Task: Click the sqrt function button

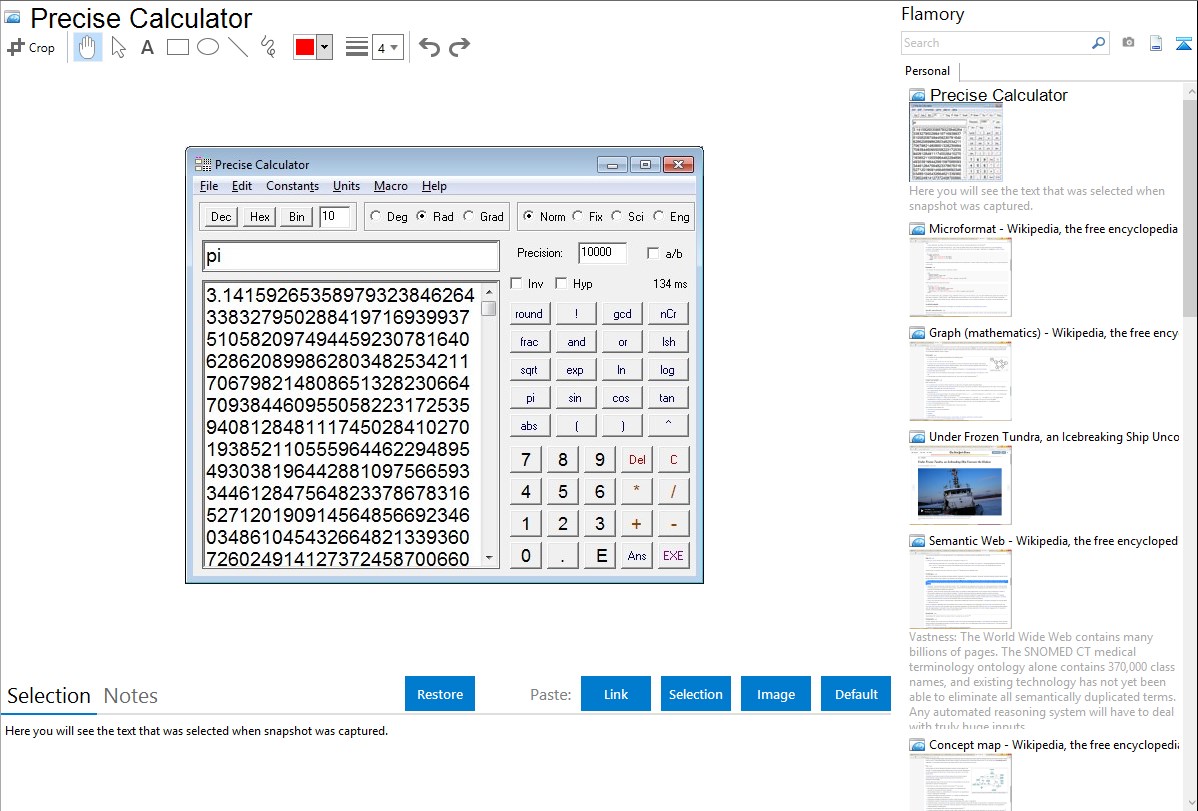Action: (529, 370)
